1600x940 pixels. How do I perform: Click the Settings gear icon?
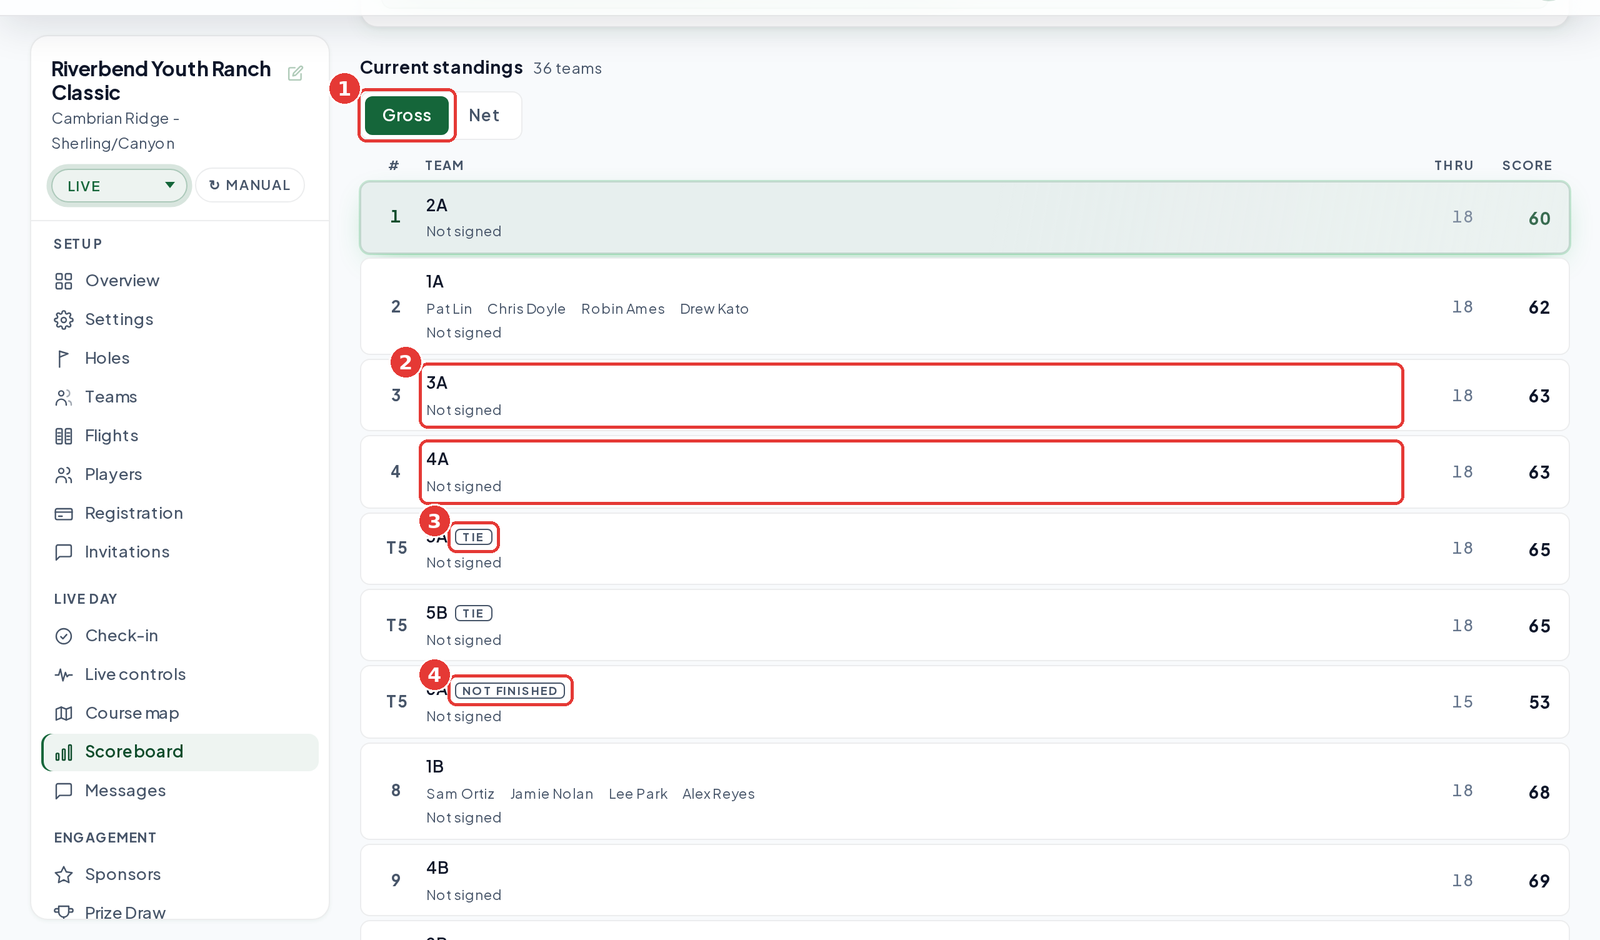click(64, 320)
